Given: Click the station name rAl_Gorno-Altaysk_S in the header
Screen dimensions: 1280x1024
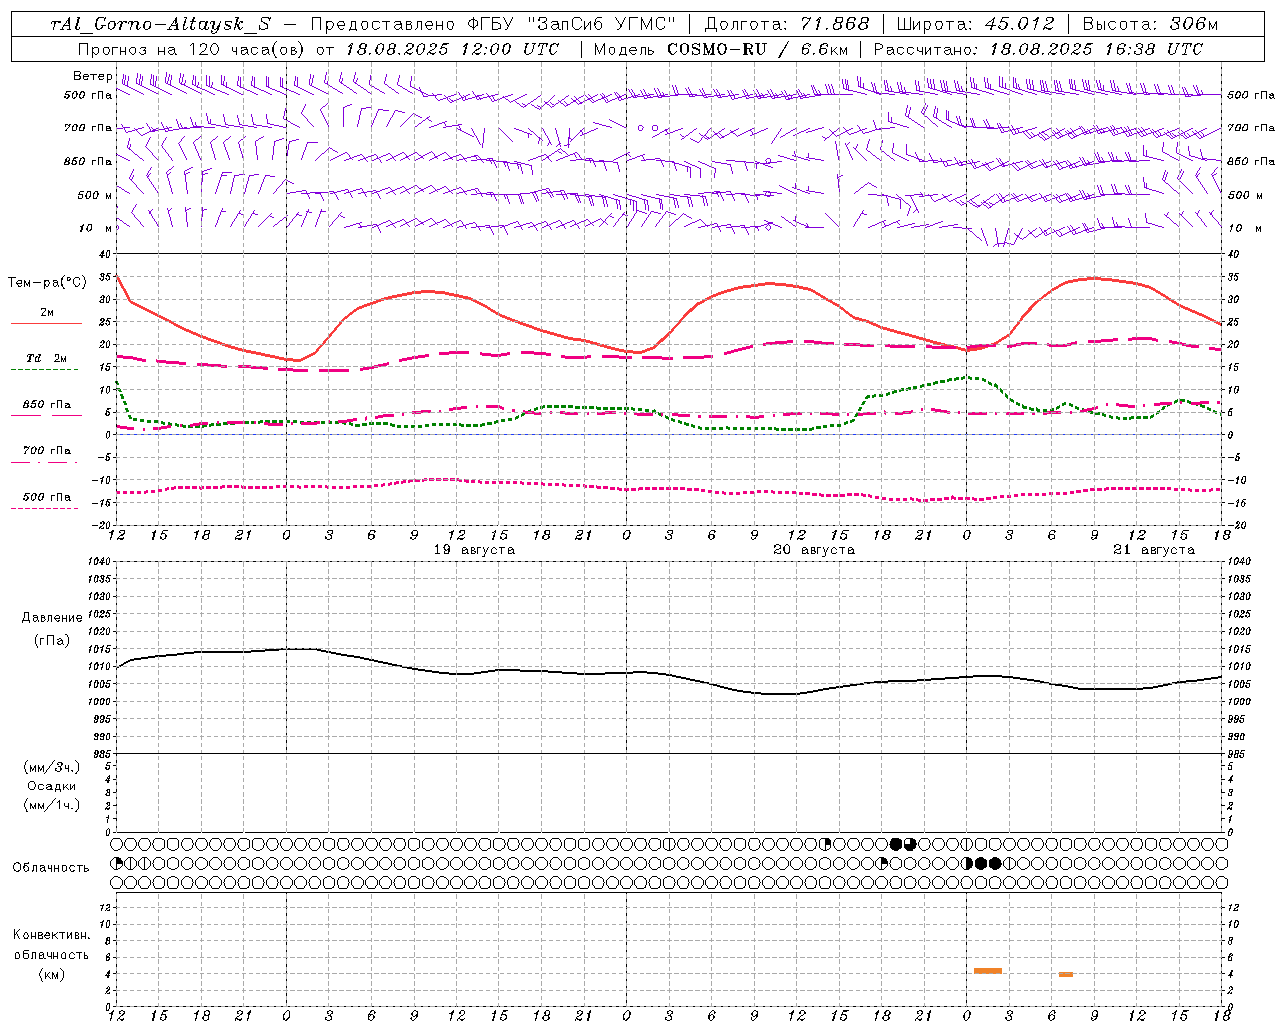Looking at the screenshot, I should point(161,24).
